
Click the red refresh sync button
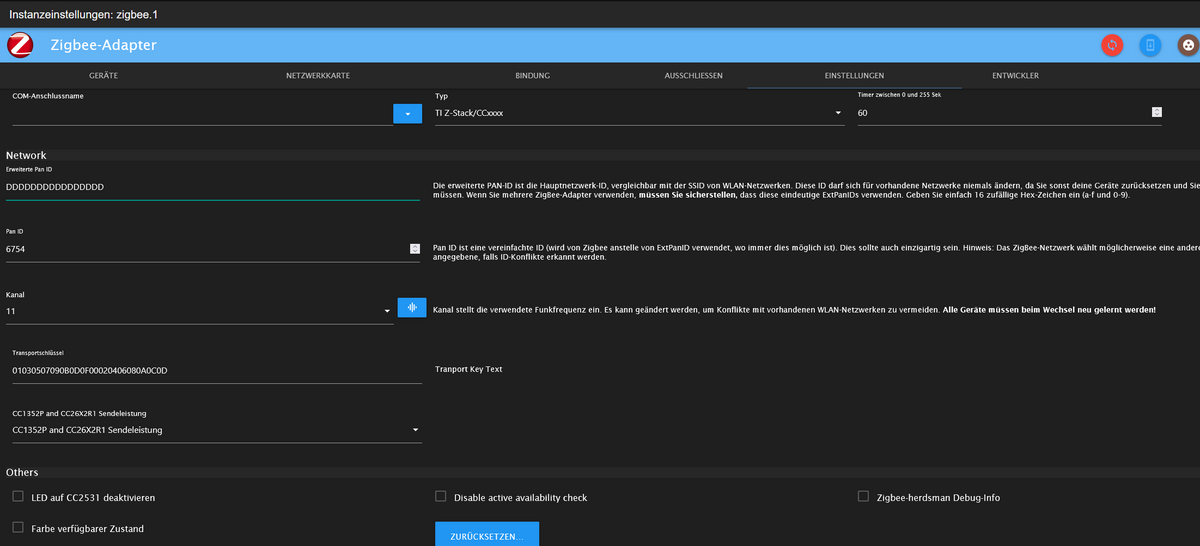pyautogui.click(x=1112, y=45)
